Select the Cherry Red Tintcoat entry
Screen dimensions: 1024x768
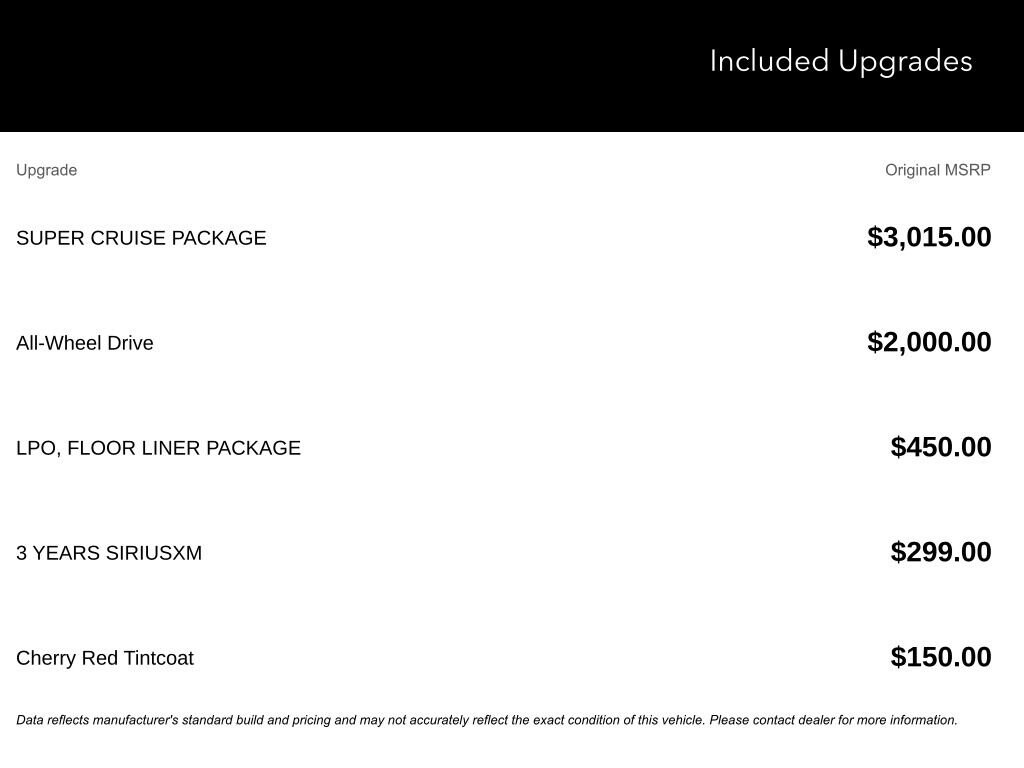104,658
